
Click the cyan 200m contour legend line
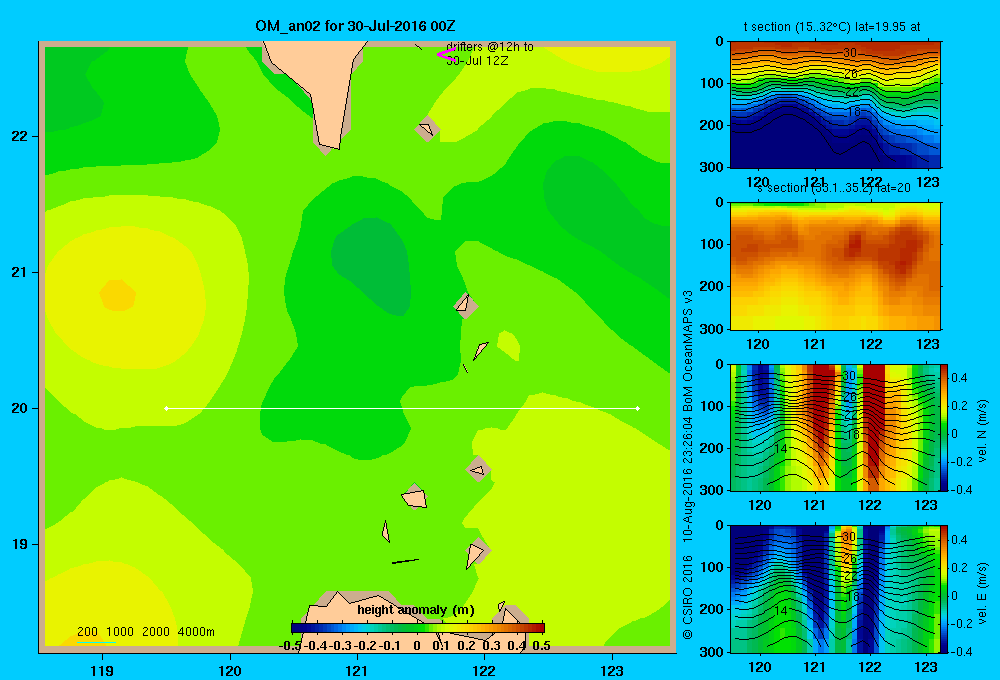(x=96, y=642)
